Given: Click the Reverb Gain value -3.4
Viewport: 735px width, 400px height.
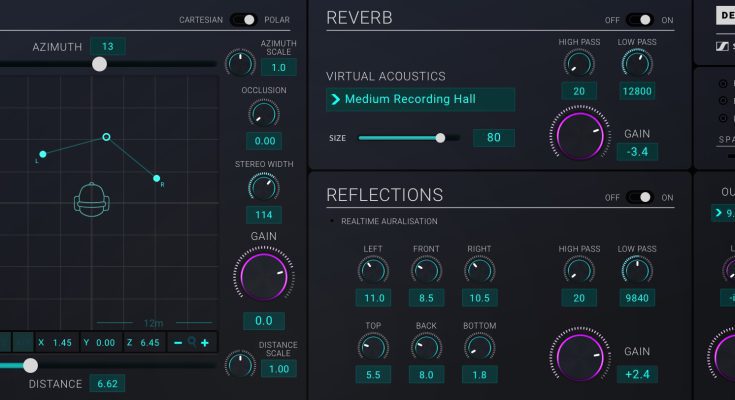Looking at the screenshot, I should coord(637,152).
